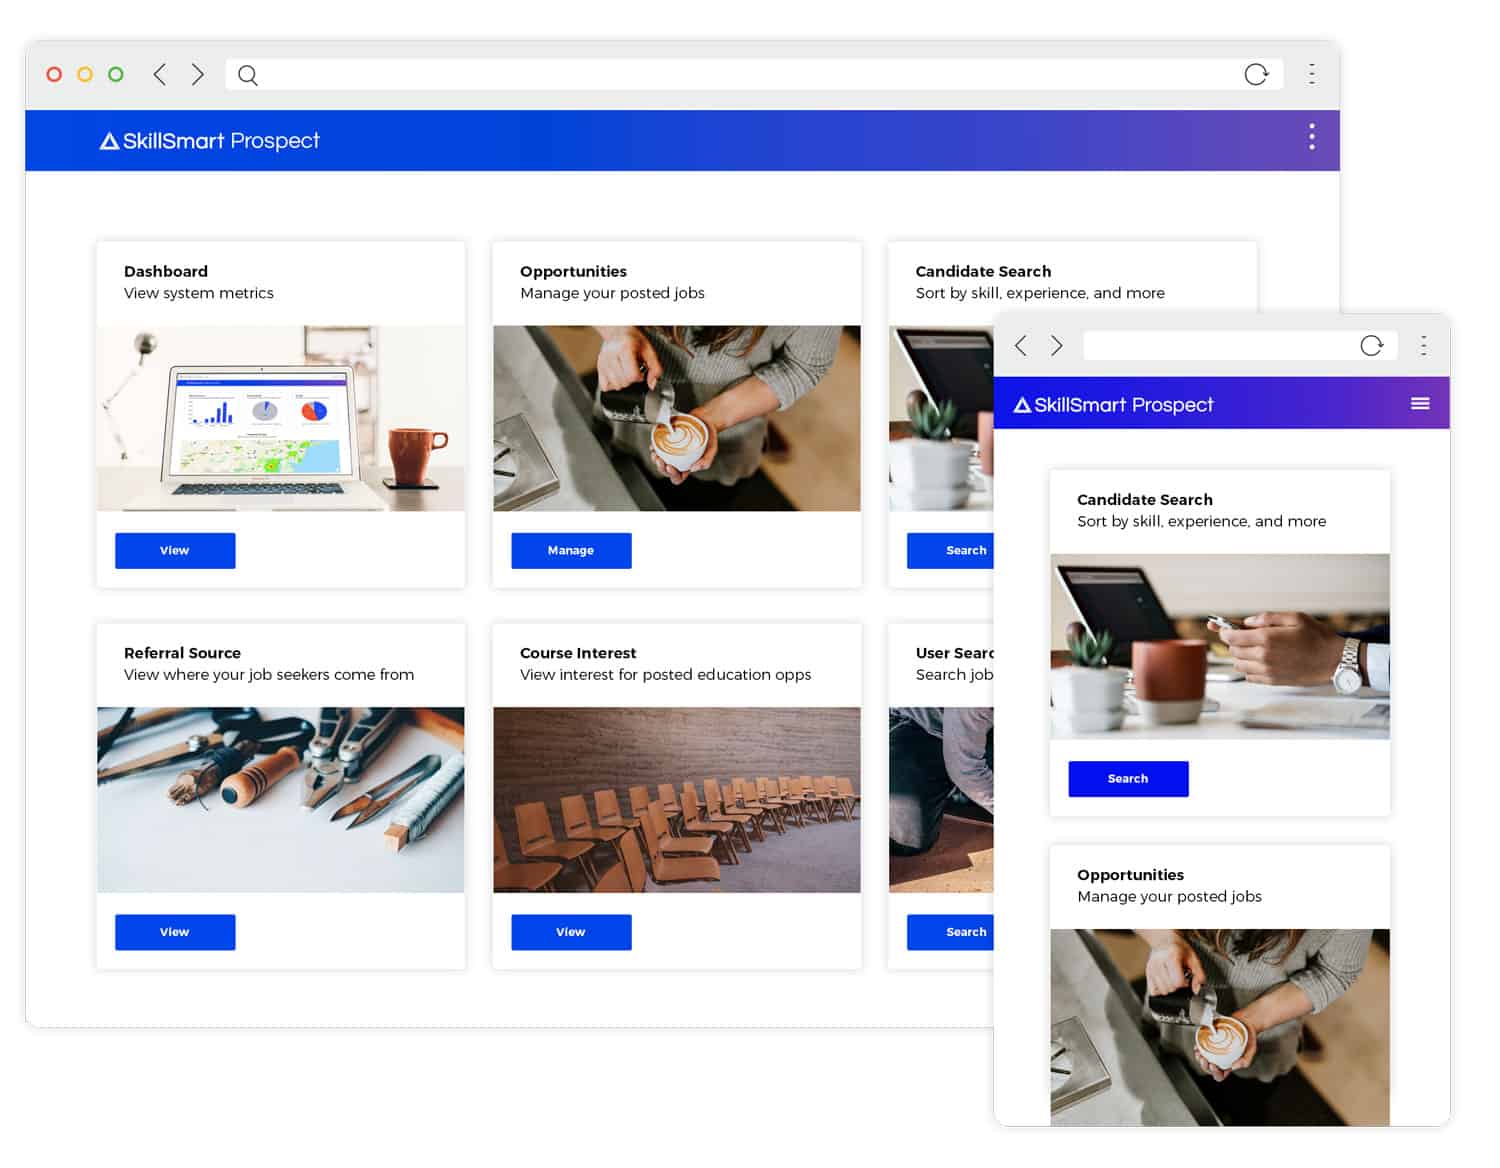Click the address bar in the large browser window

755,74
